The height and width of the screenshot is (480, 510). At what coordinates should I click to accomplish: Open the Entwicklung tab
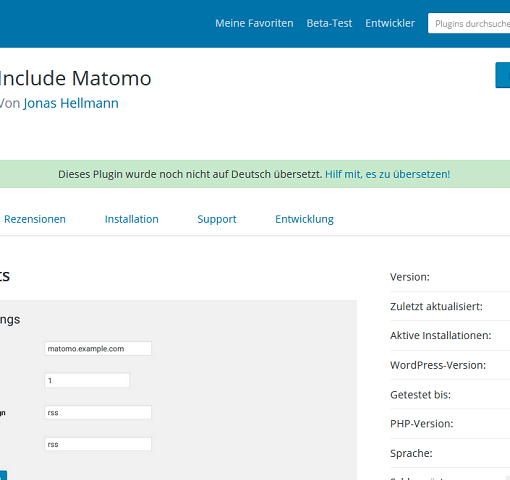(x=304, y=219)
